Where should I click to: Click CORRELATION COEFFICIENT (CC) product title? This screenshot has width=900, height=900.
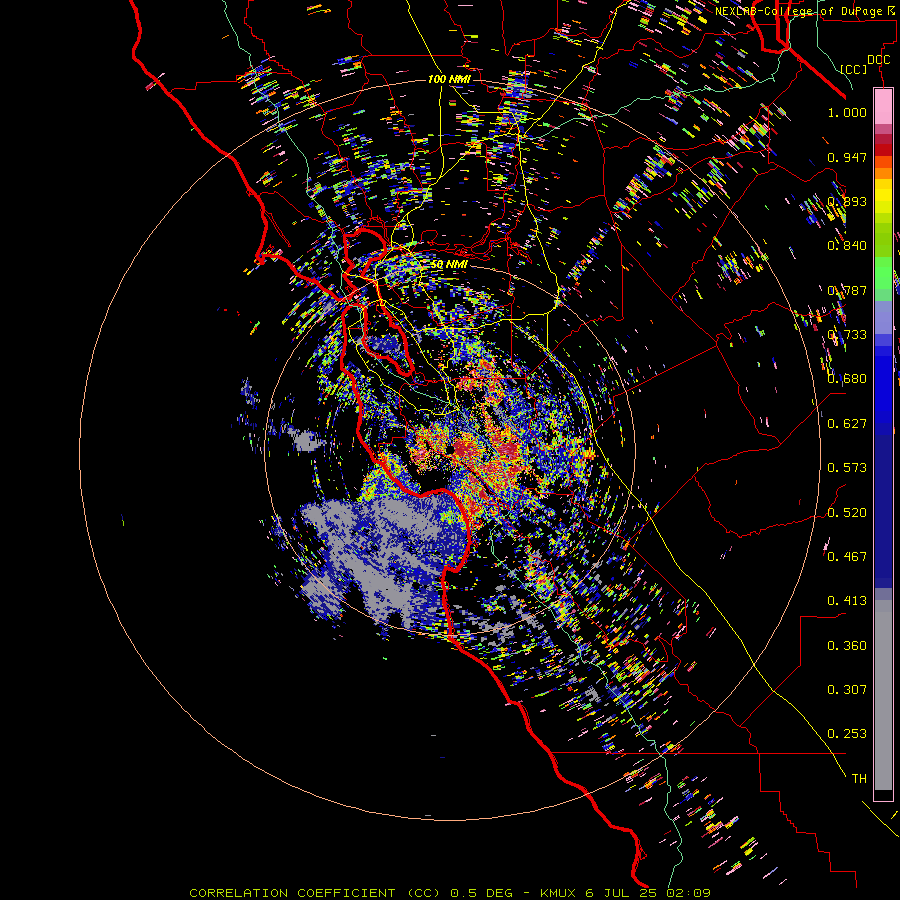[315, 893]
